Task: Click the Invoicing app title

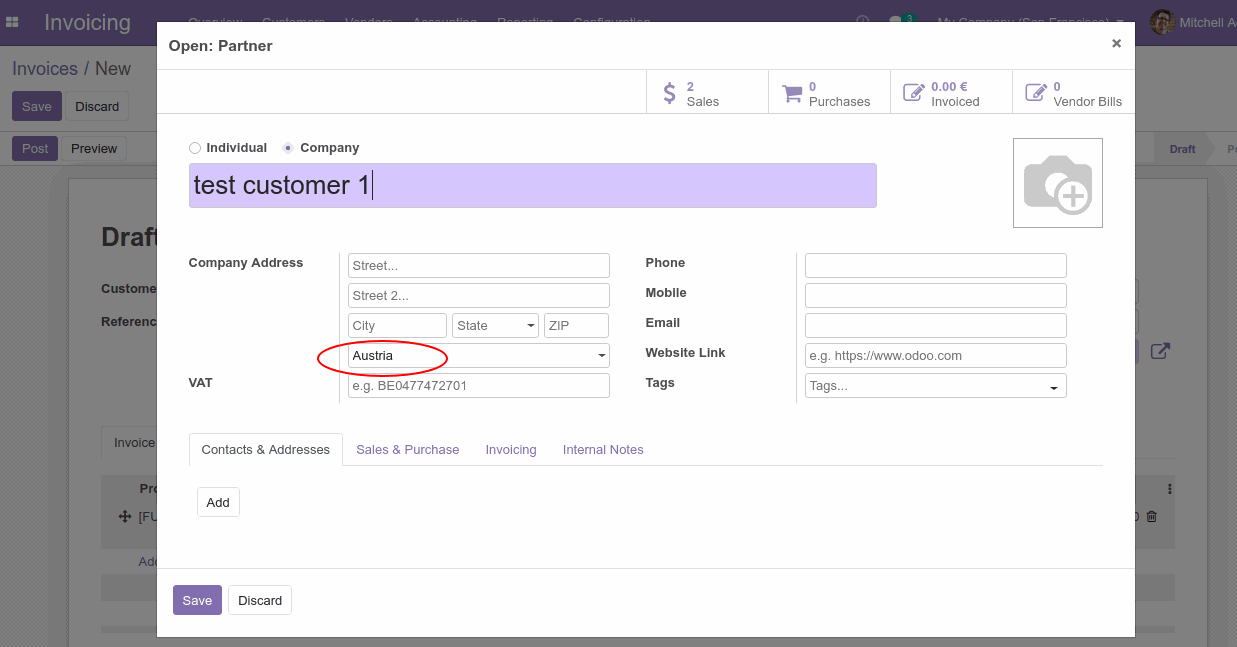Action: [87, 22]
